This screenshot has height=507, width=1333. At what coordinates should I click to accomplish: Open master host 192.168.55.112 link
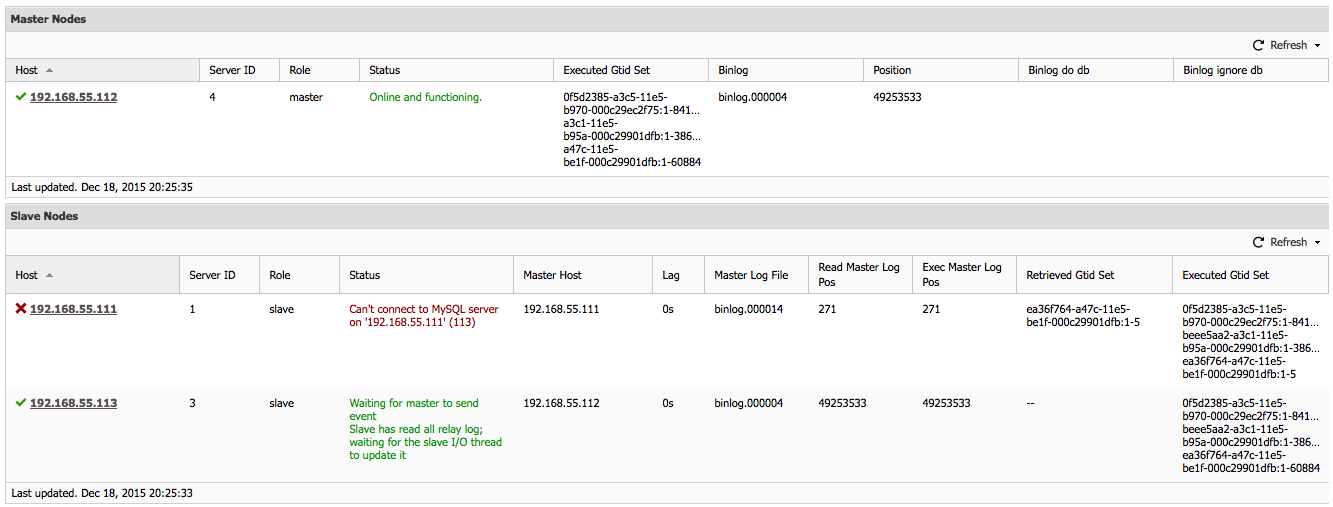point(73,97)
